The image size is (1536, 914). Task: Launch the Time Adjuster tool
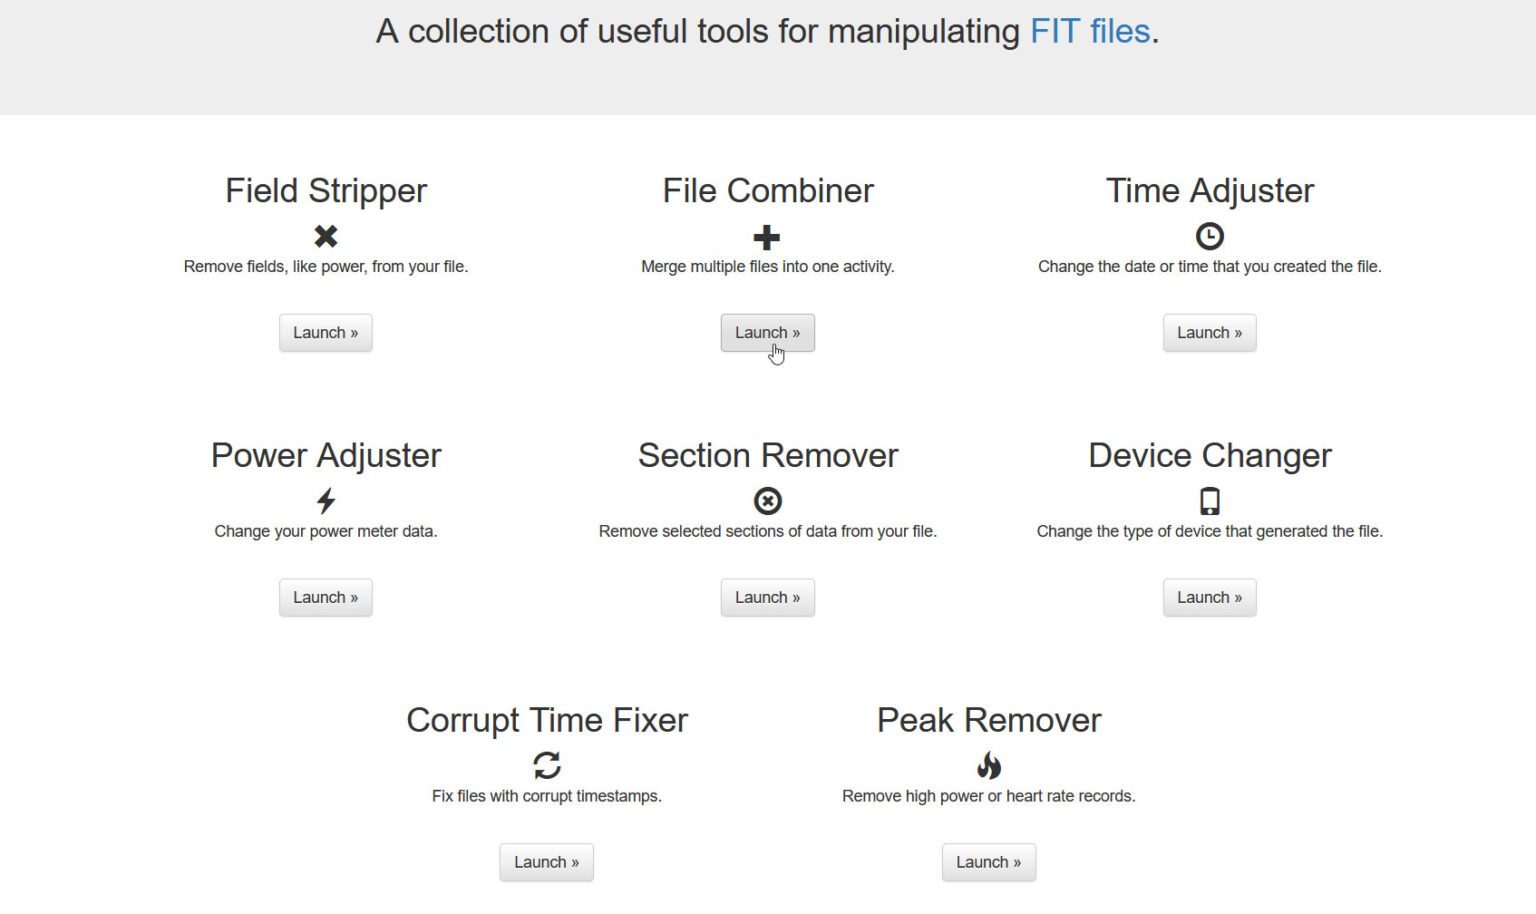point(1209,333)
